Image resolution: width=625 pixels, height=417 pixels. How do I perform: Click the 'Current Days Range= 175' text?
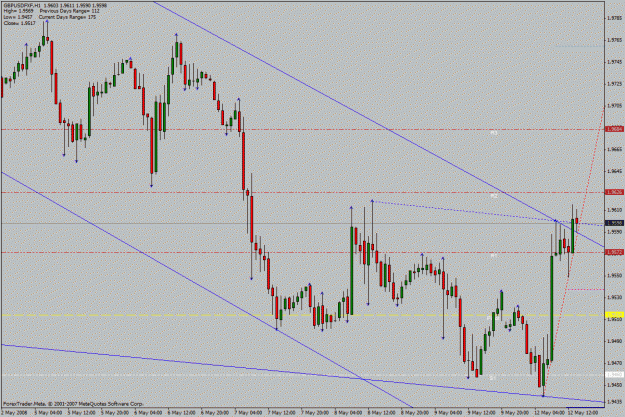[67, 17]
